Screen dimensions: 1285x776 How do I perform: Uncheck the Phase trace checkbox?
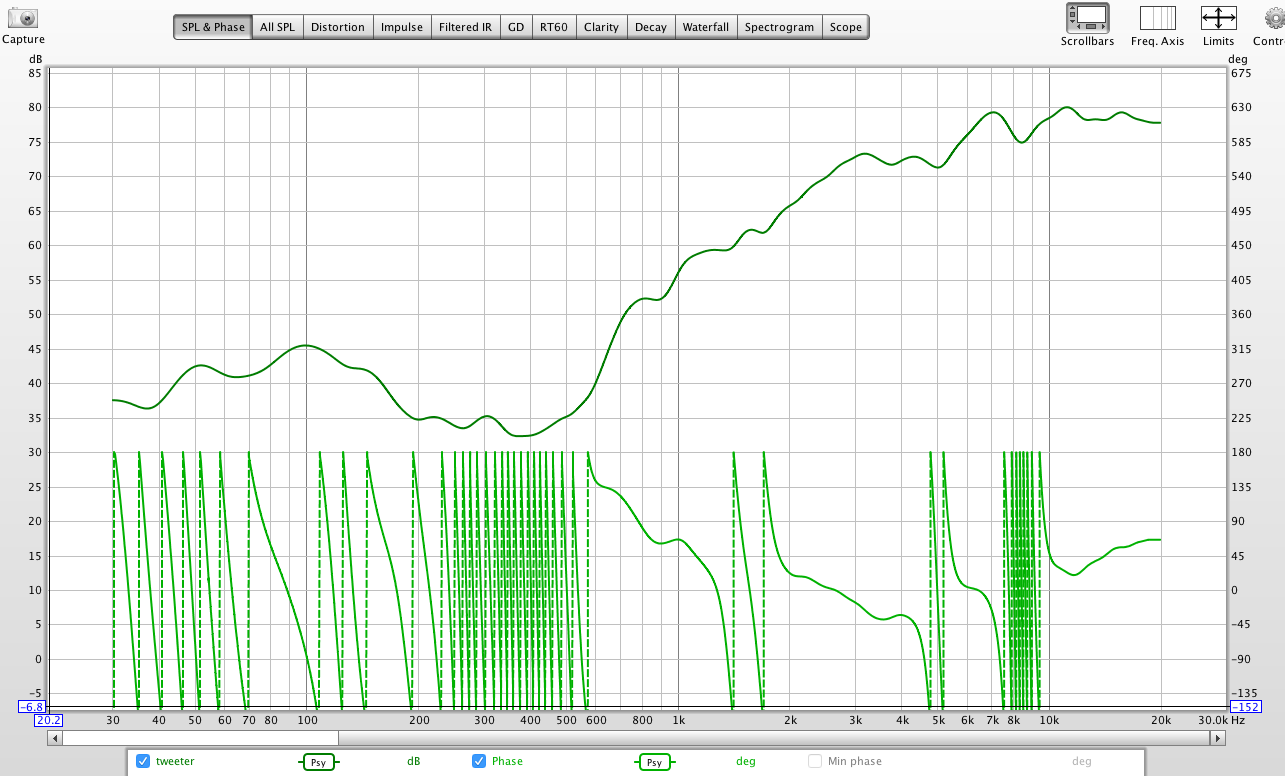479,761
